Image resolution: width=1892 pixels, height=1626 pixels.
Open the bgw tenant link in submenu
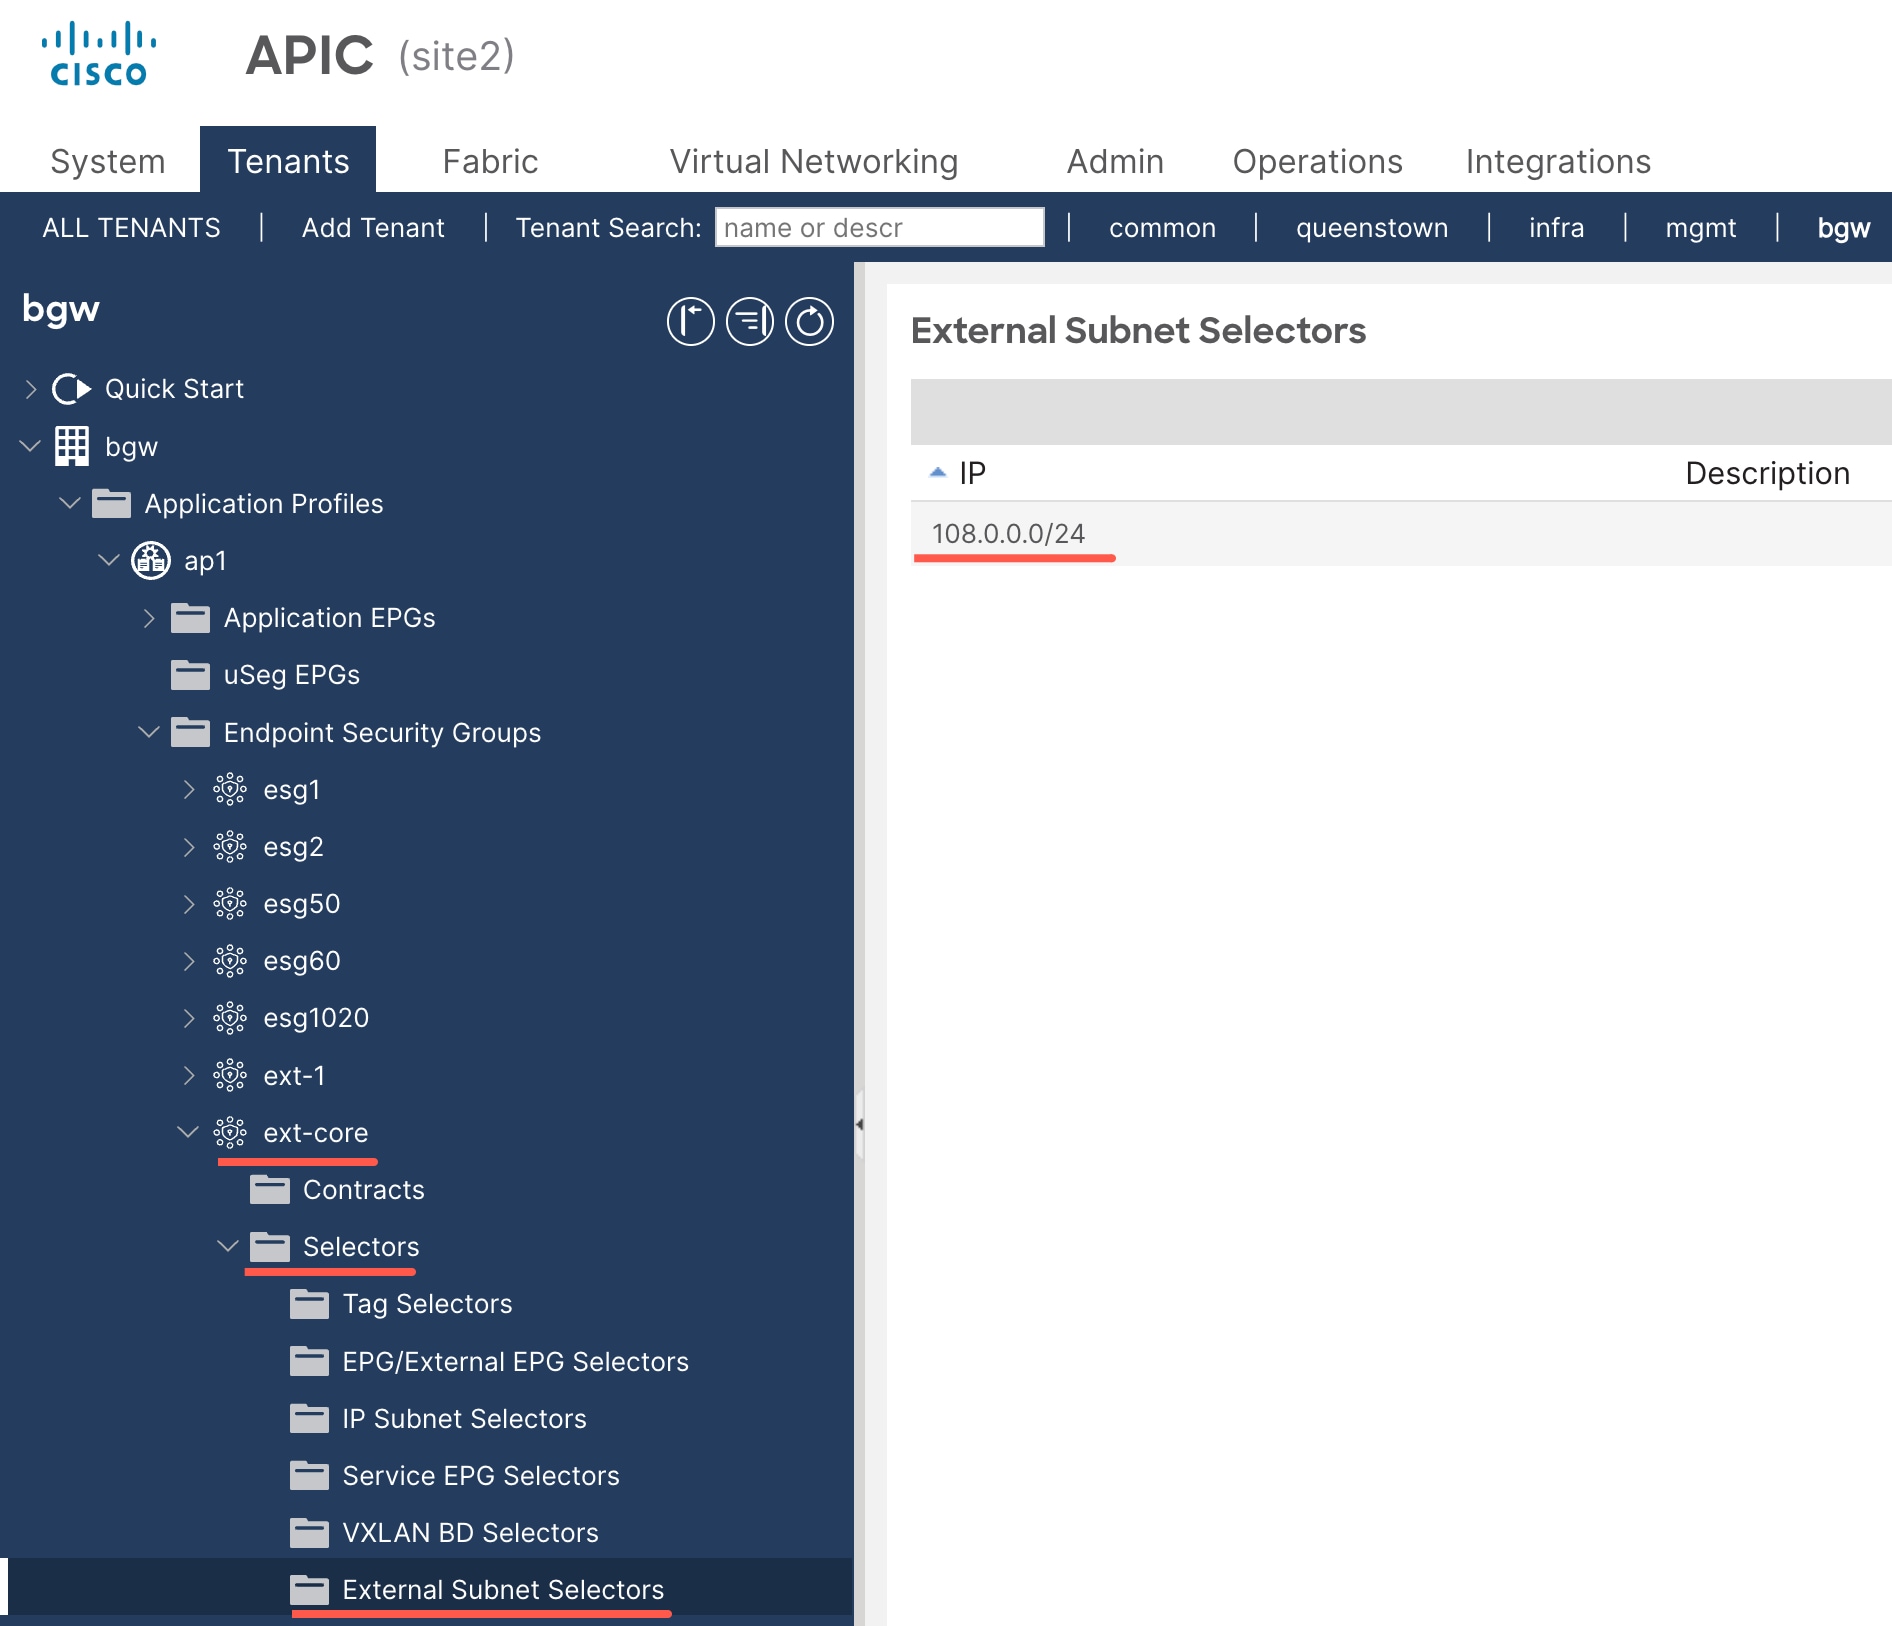[1843, 228]
